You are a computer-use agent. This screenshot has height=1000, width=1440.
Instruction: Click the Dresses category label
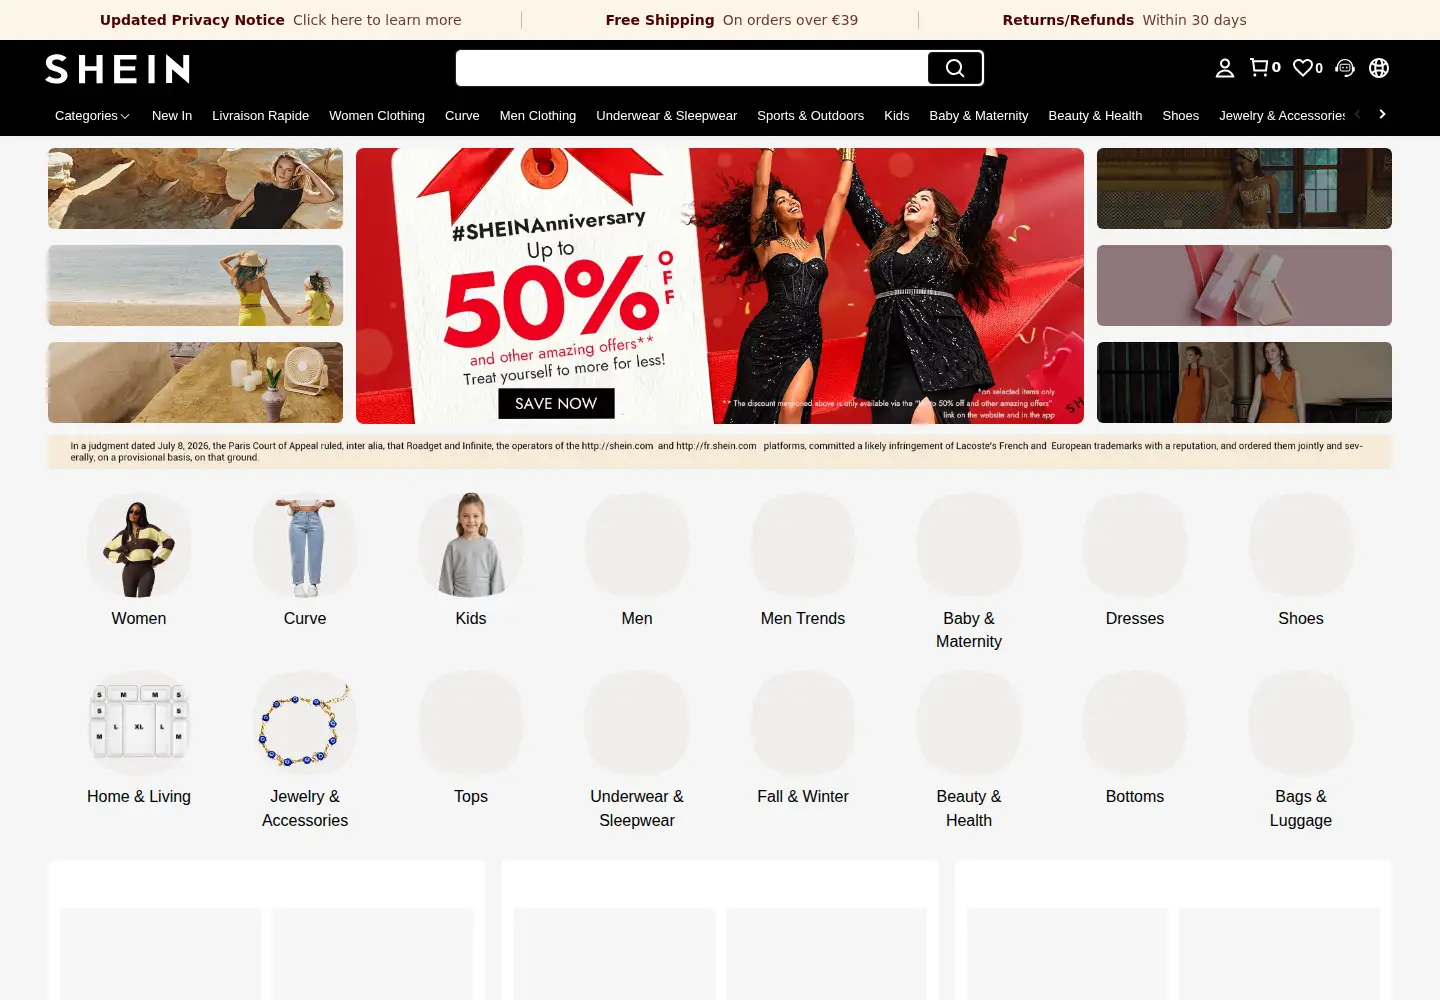[1135, 619]
